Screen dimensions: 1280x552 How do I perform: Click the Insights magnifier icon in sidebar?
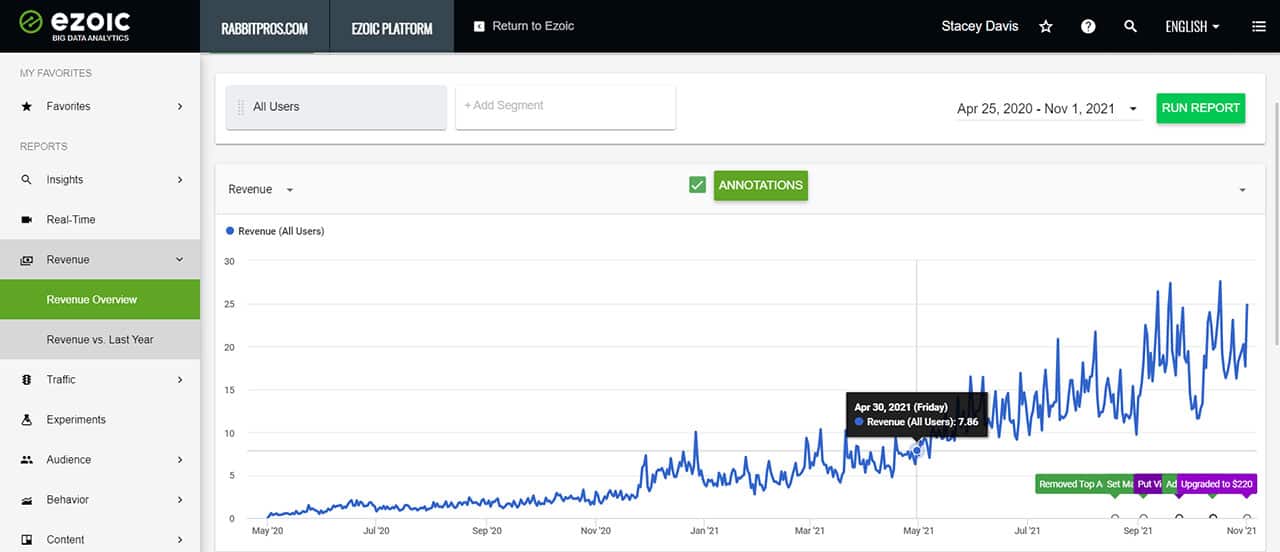(26, 180)
